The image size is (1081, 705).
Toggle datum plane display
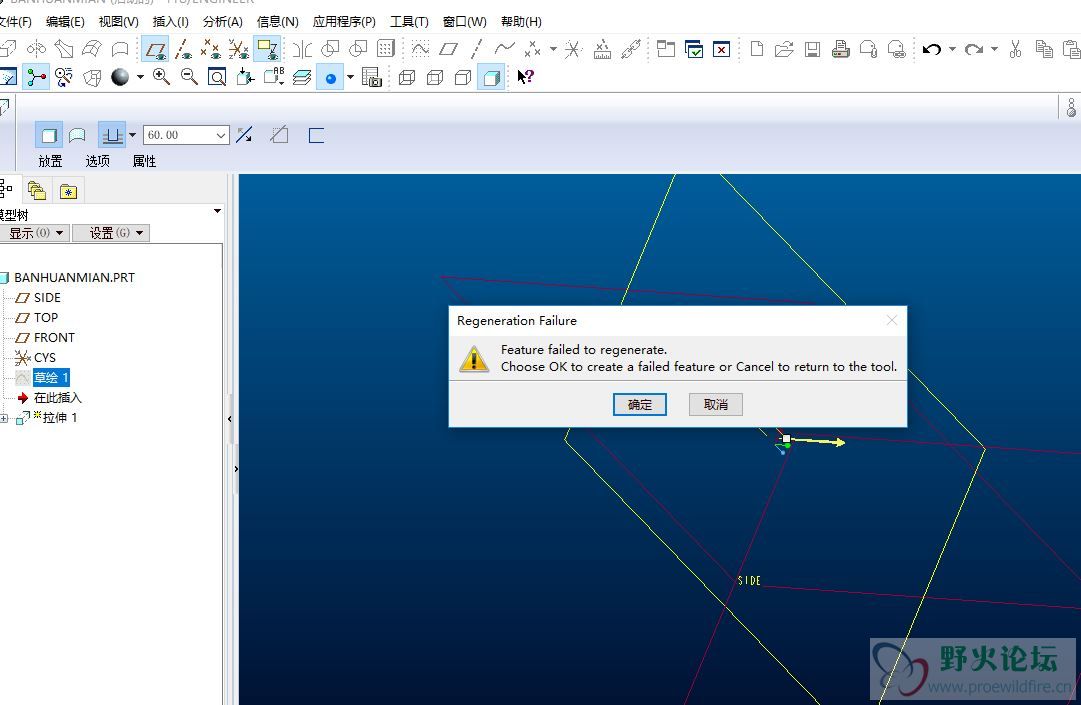(x=156, y=49)
